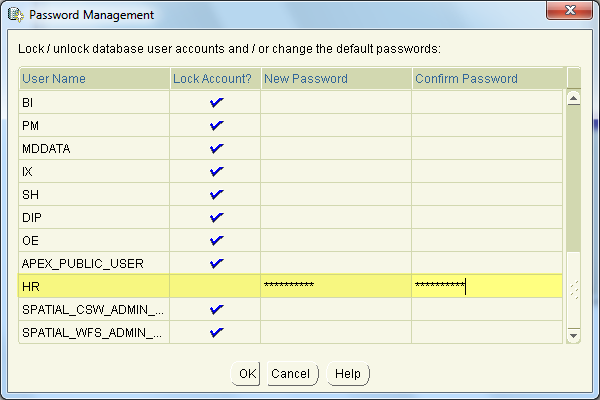Check the Lock Account cell for HR
This screenshot has width=600, height=400.
click(x=215, y=286)
